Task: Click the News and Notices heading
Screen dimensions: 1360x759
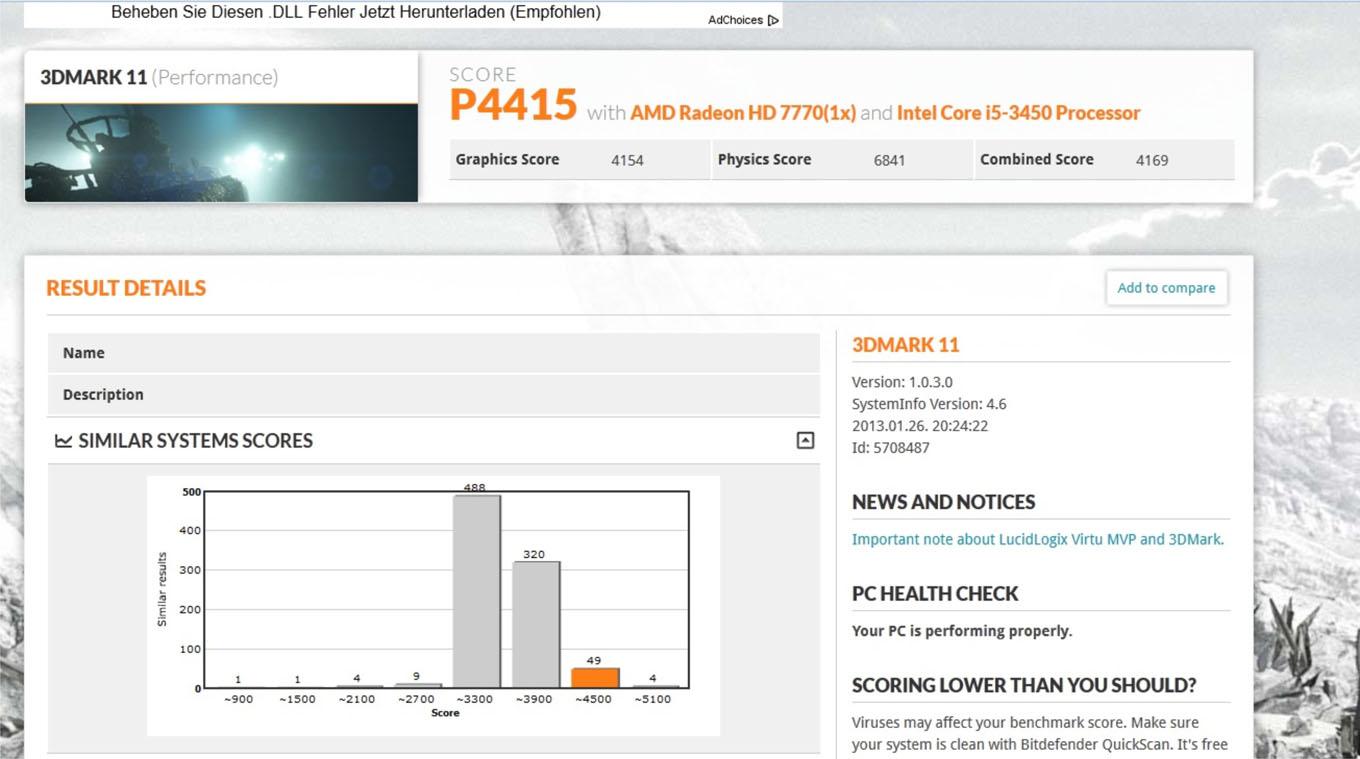Action: coord(943,502)
